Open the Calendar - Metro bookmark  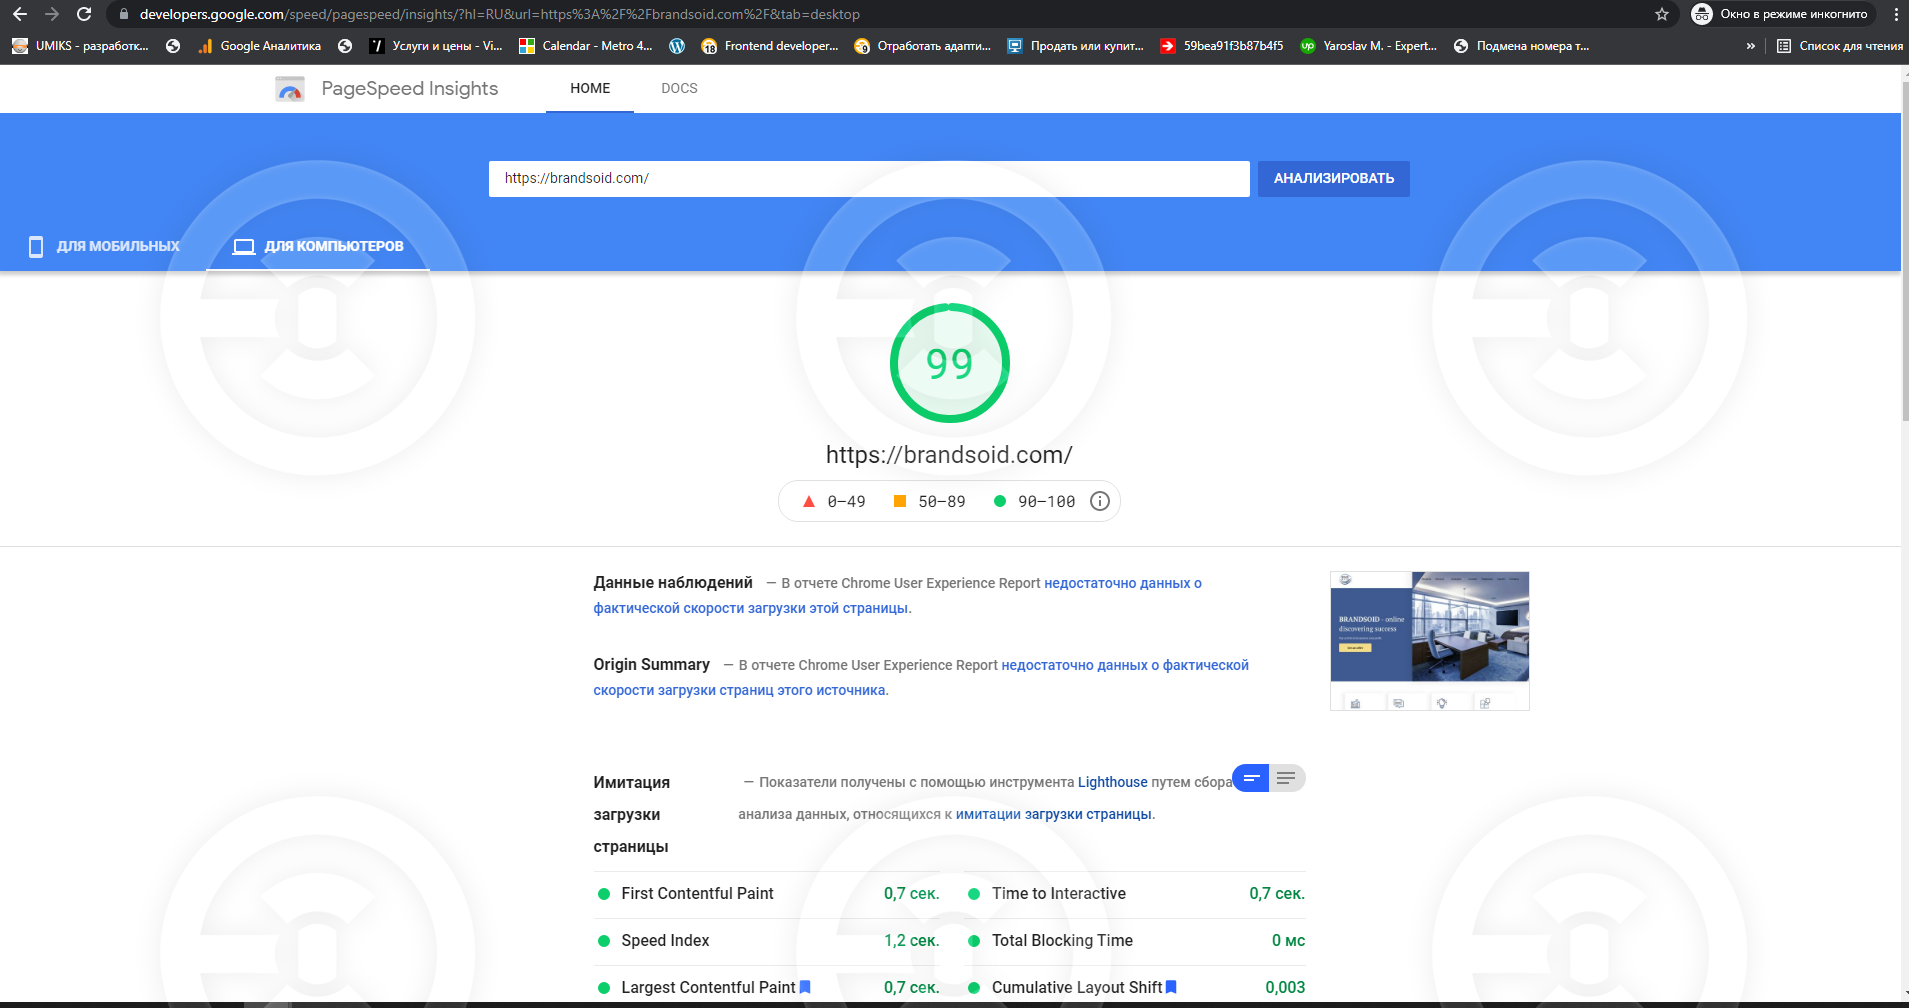point(586,46)
